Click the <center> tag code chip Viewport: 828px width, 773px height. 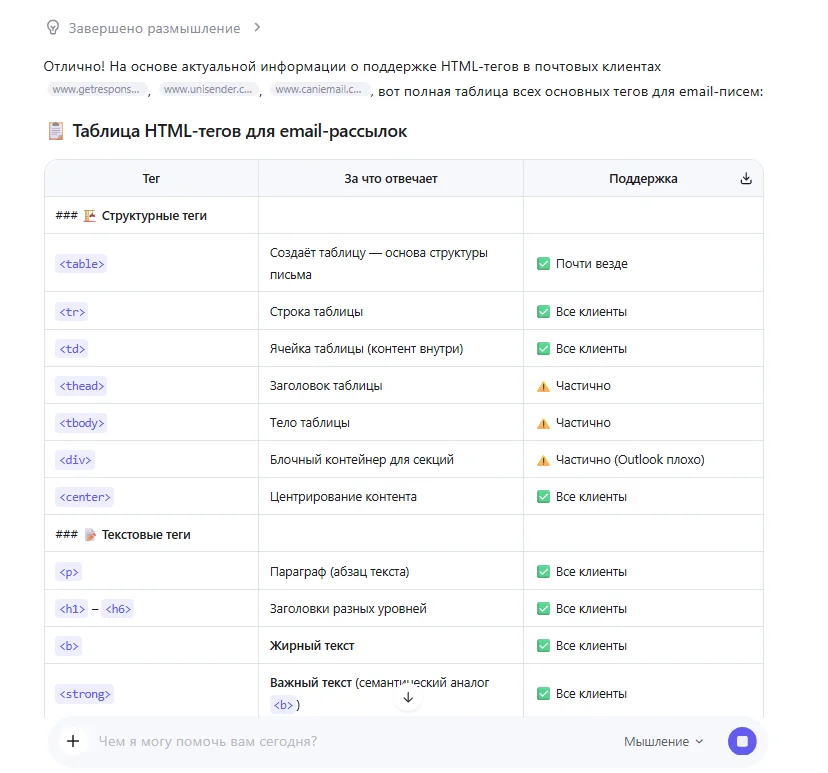coord(85,497)
